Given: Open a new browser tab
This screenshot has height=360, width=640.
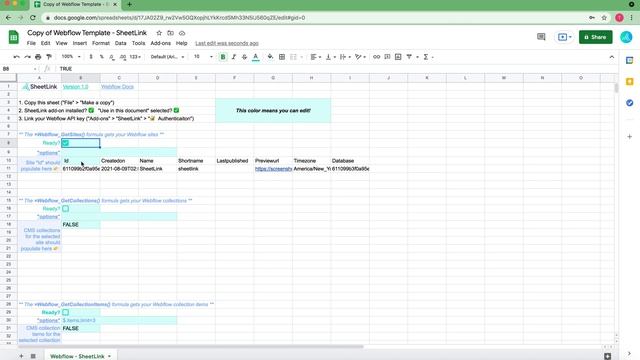Looking at the screenshot, I should point(129,4).
